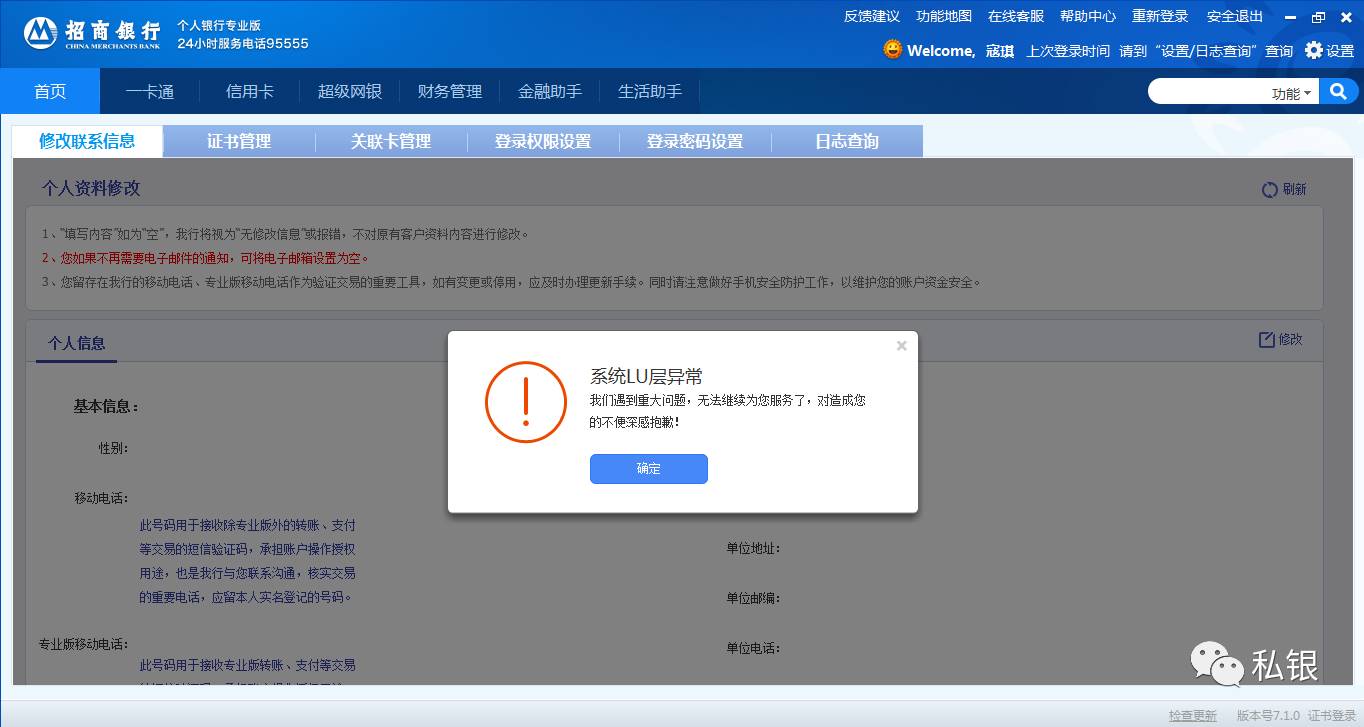Click the 修改 edit link
This screenshot has width=1364, height=727.
[1290, 340]
